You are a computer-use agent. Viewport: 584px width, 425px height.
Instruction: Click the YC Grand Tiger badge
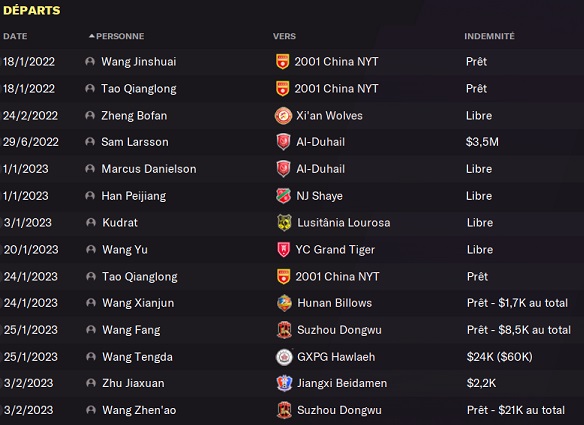tap(283, 250)
